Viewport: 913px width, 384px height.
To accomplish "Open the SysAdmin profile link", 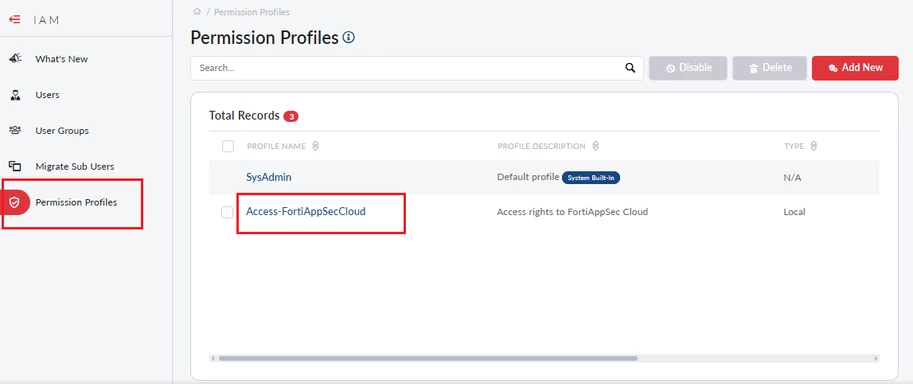I will 269,177.
